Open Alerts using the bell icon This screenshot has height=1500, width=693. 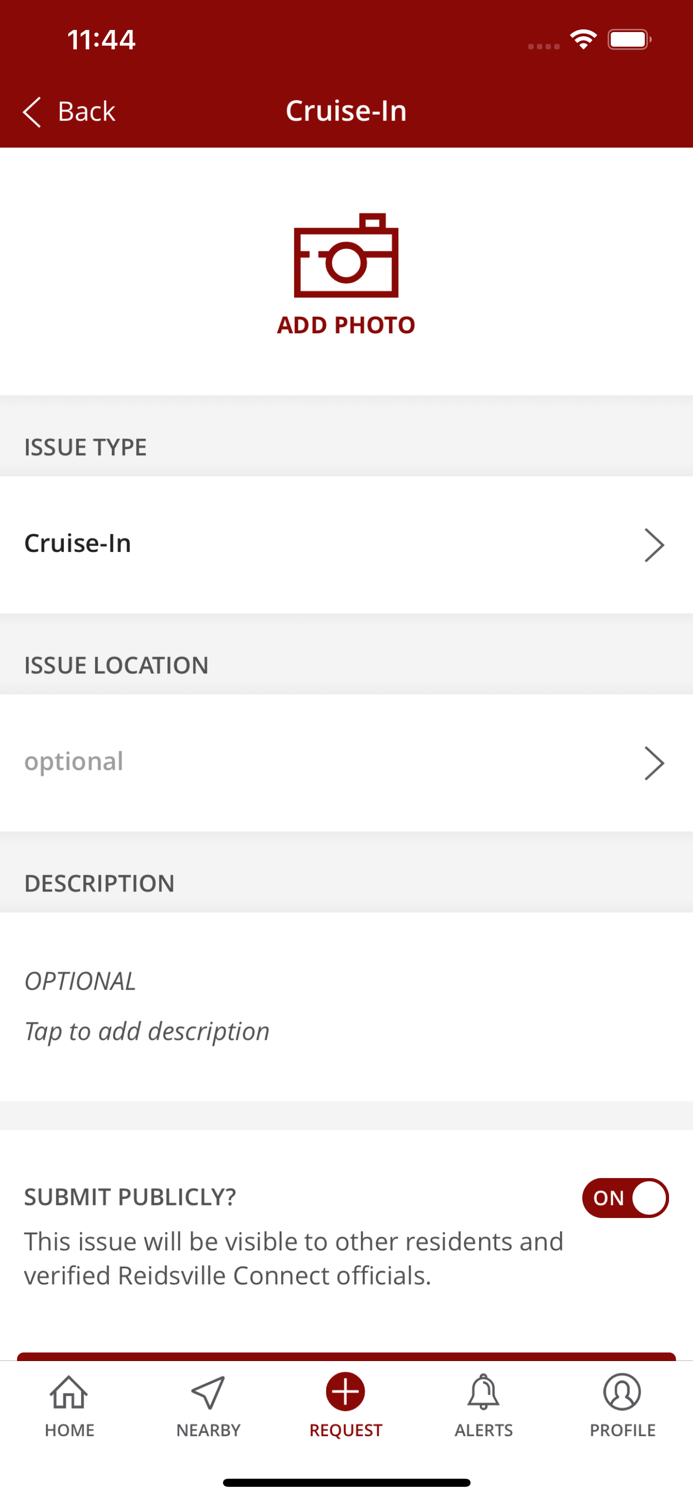pos(484,1392)
